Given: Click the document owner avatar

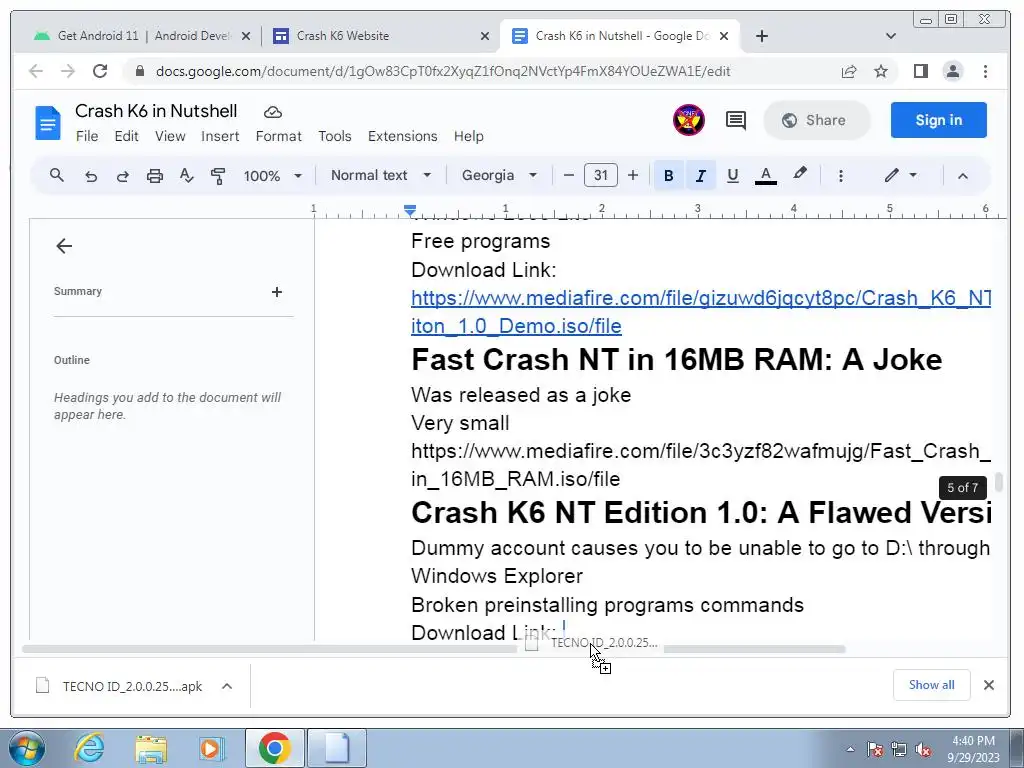Looking at the screenshot, I should click(x=689, y=120).
